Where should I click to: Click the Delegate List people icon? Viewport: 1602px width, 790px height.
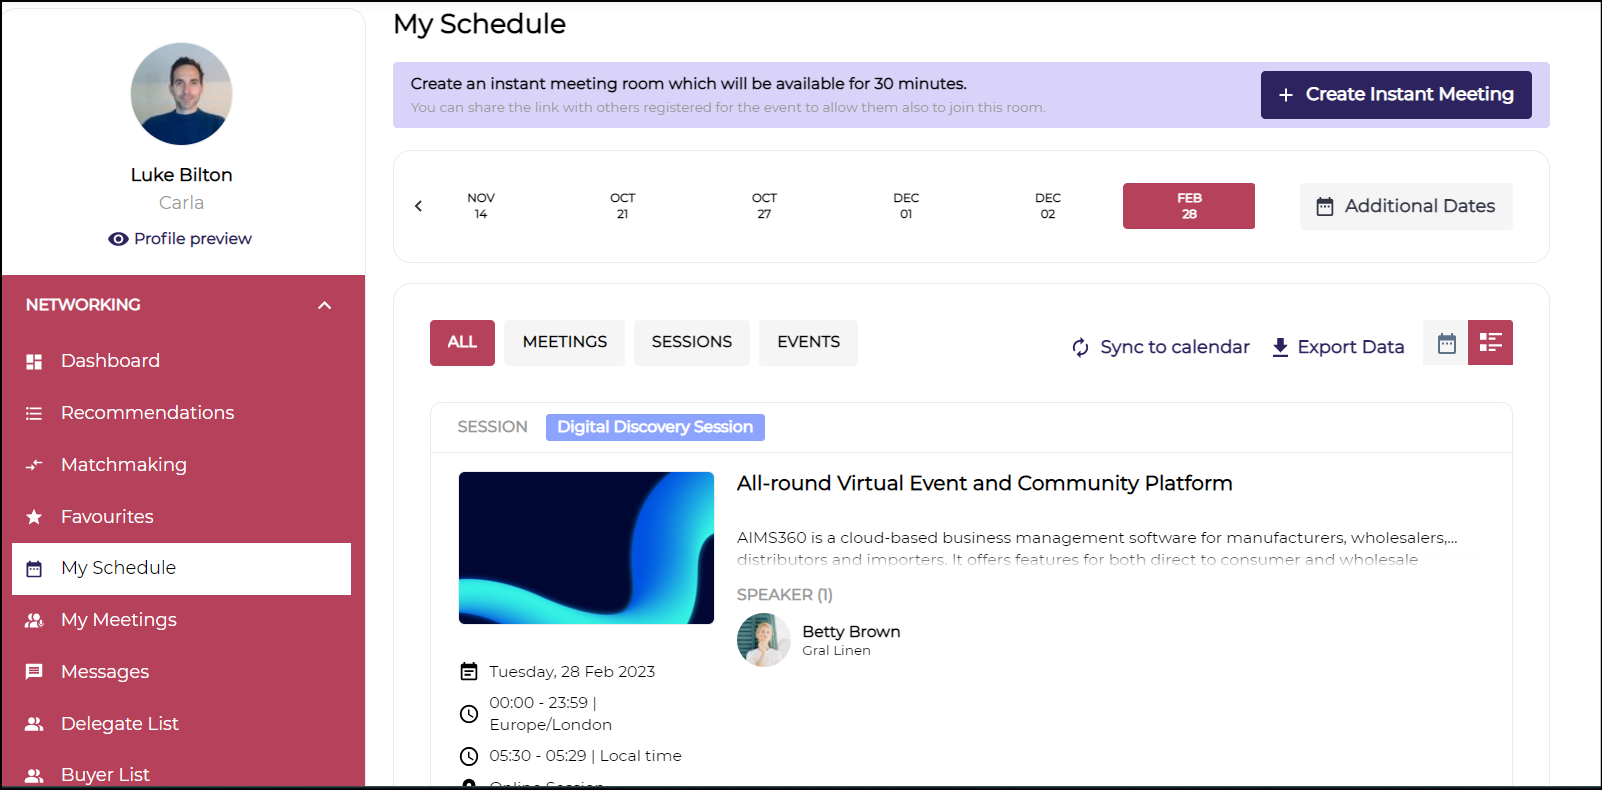[x=34, y=724]
